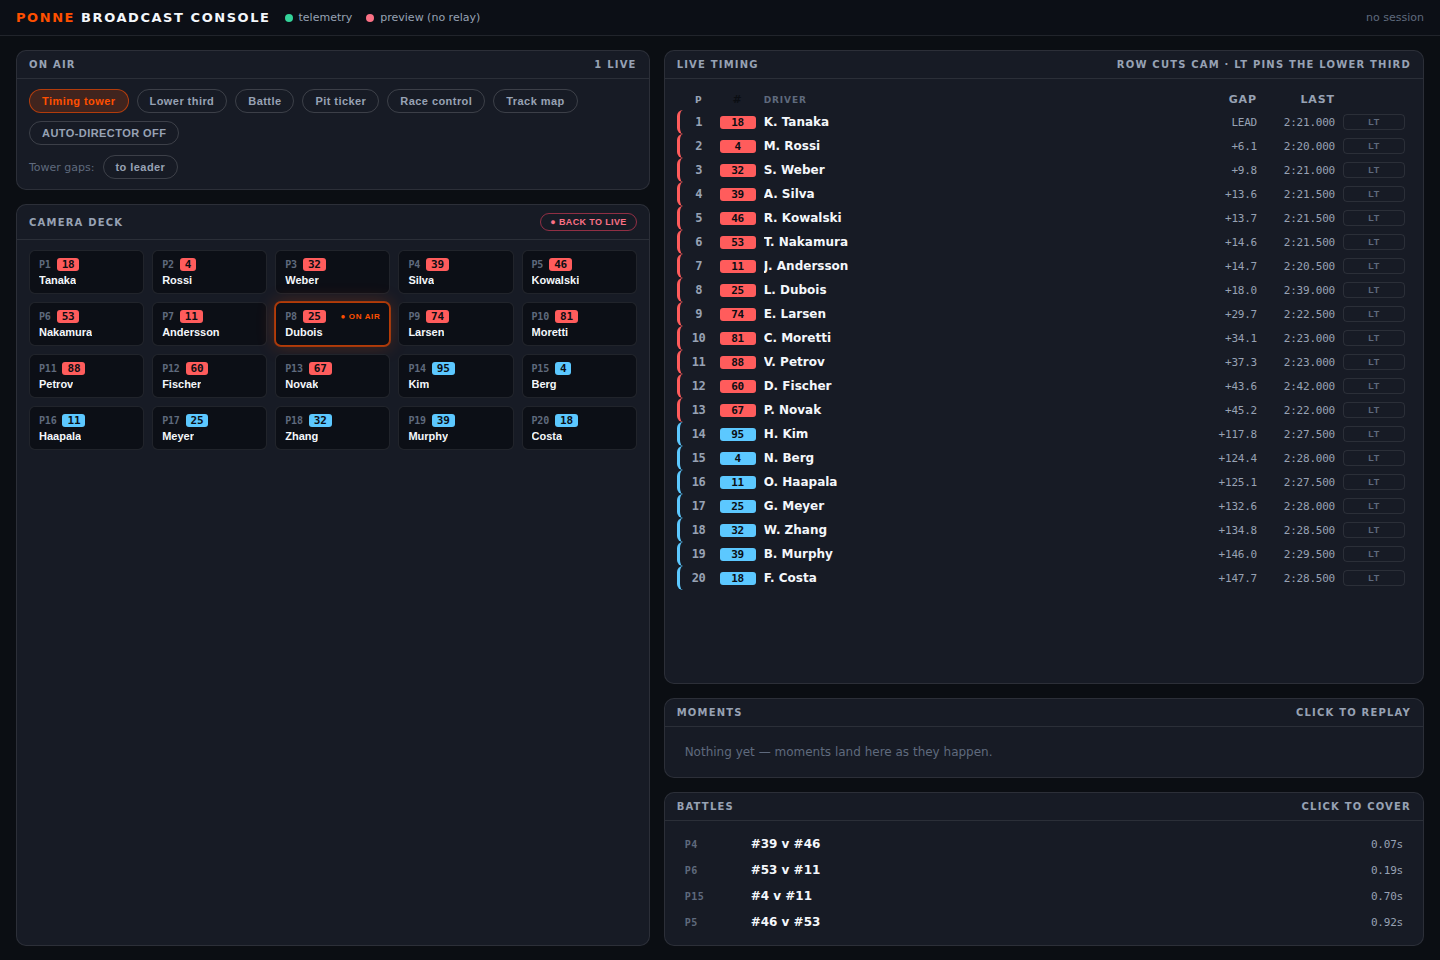Cut to P1 Tanaka camera
This screenshot has height=960, width=1440.
86,272
